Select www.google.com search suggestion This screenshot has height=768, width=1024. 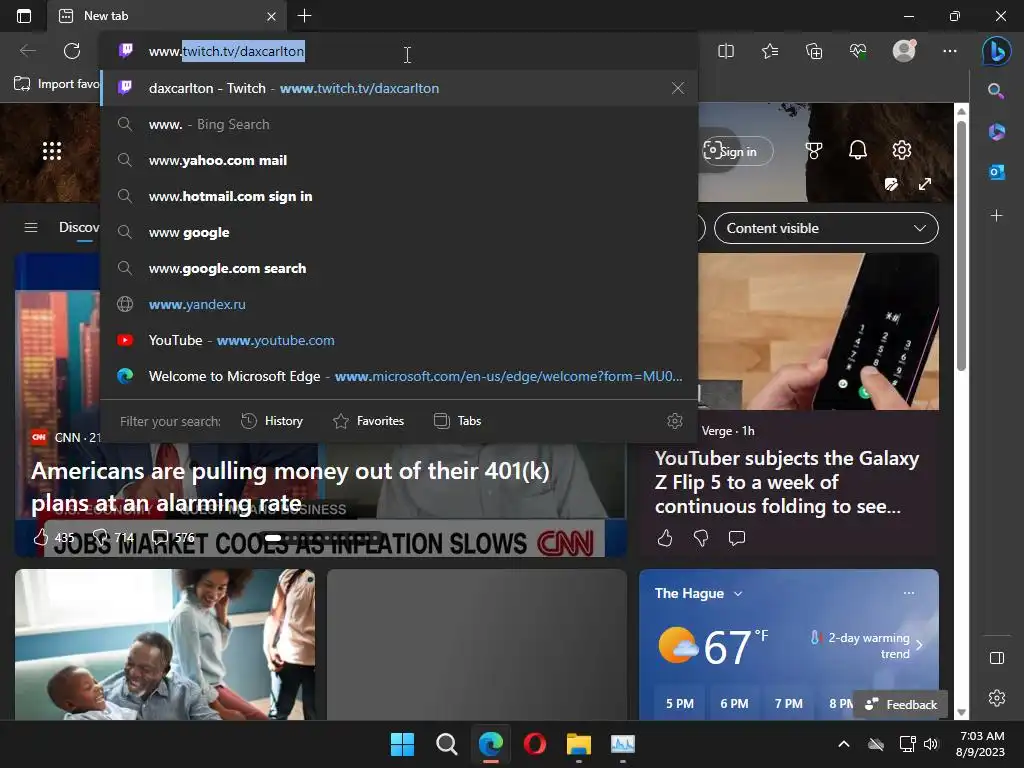(x=399, y=268)
